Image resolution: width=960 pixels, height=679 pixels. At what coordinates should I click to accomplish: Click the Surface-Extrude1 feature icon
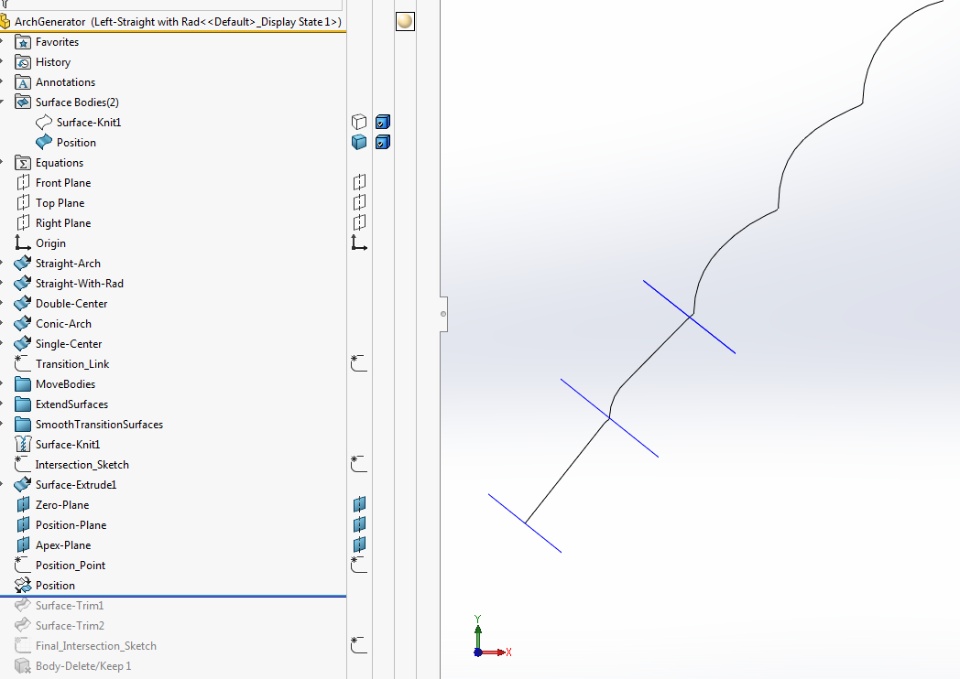click(23, 485)
